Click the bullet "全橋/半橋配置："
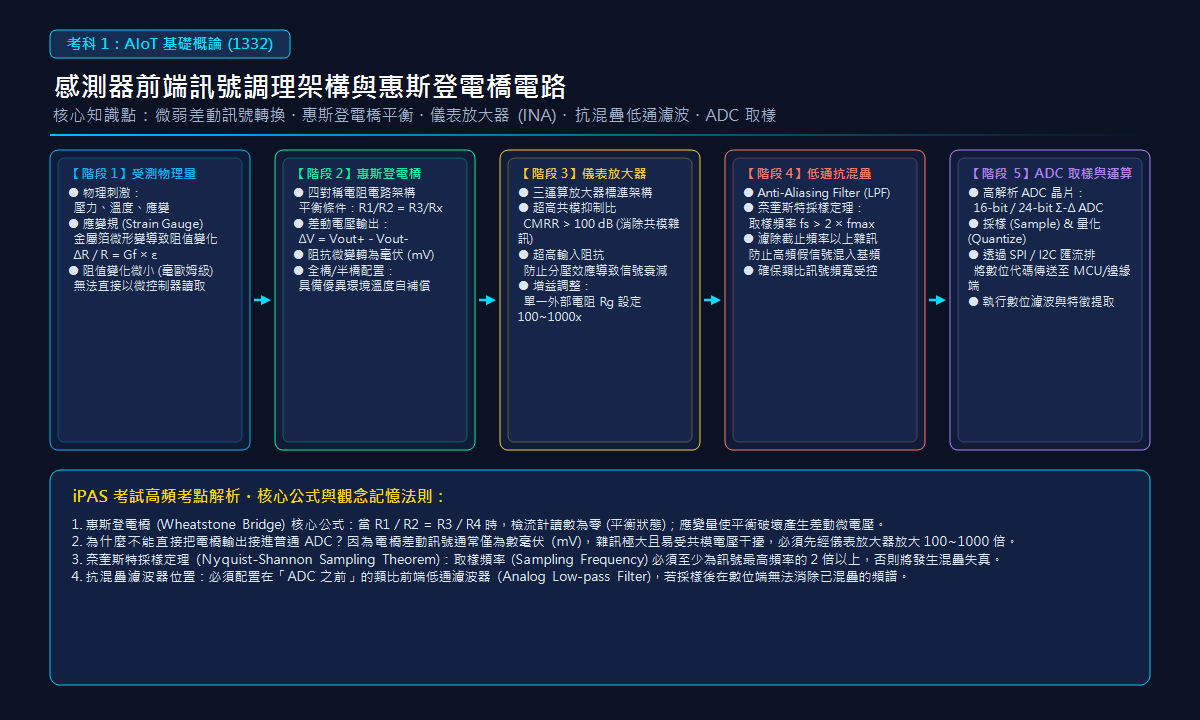 click(x=344, y=270)
